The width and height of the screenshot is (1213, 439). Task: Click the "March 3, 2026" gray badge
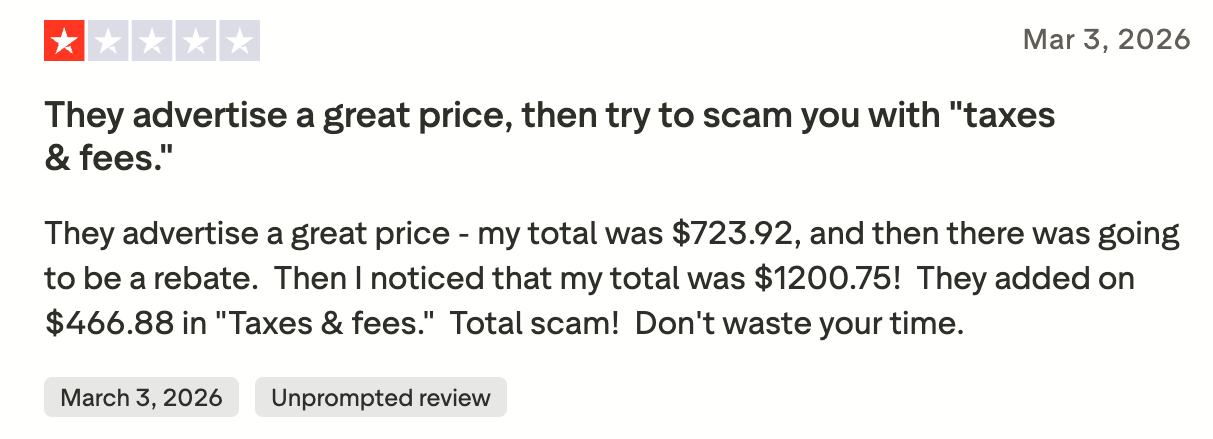[141, 397]
